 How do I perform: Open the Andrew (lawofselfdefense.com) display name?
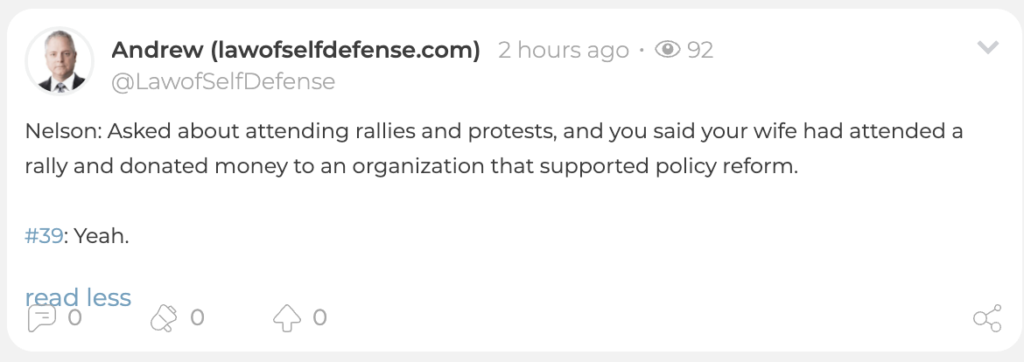[296, 50]
